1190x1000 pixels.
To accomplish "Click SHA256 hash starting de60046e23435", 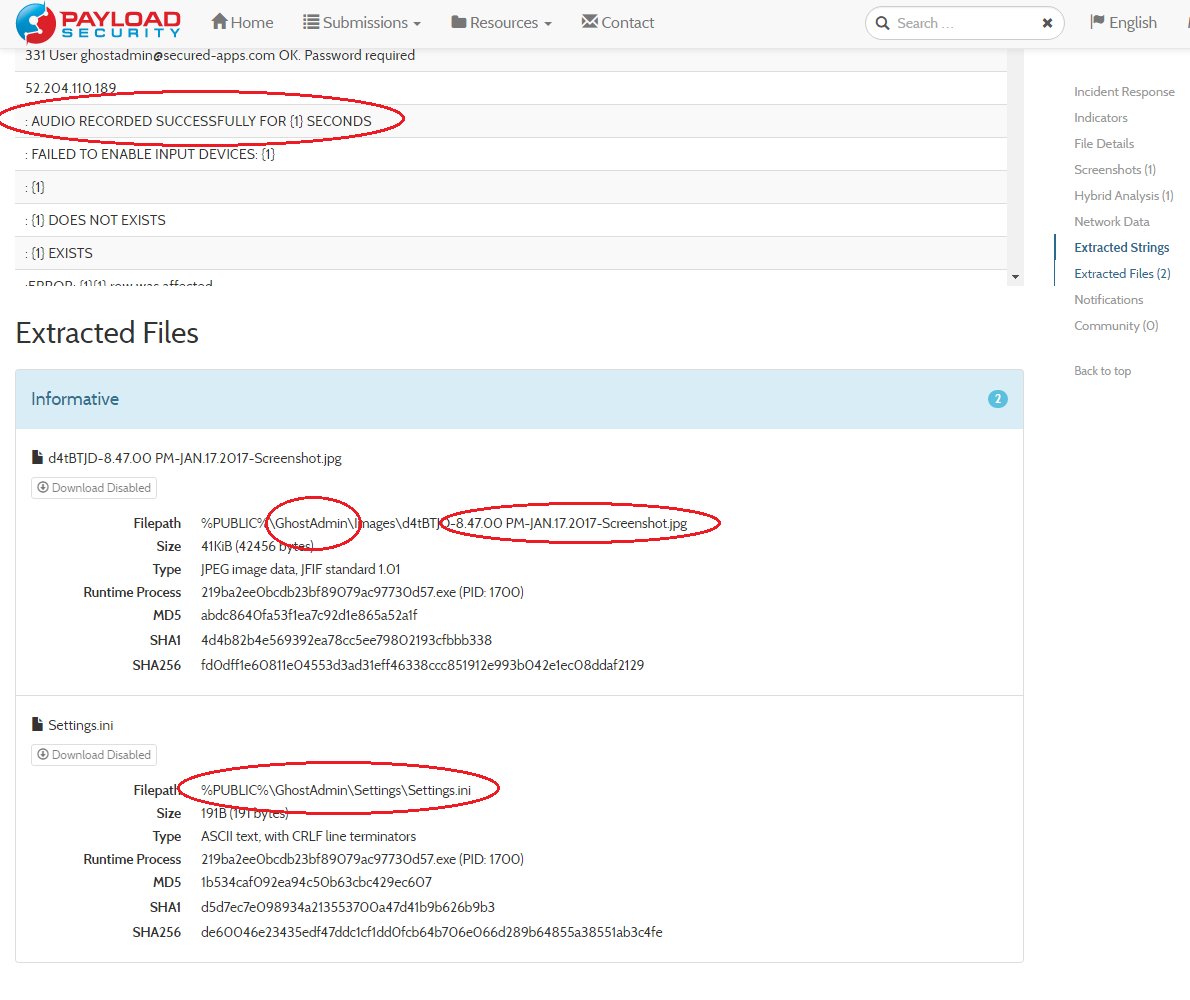I will coord(431,932).
